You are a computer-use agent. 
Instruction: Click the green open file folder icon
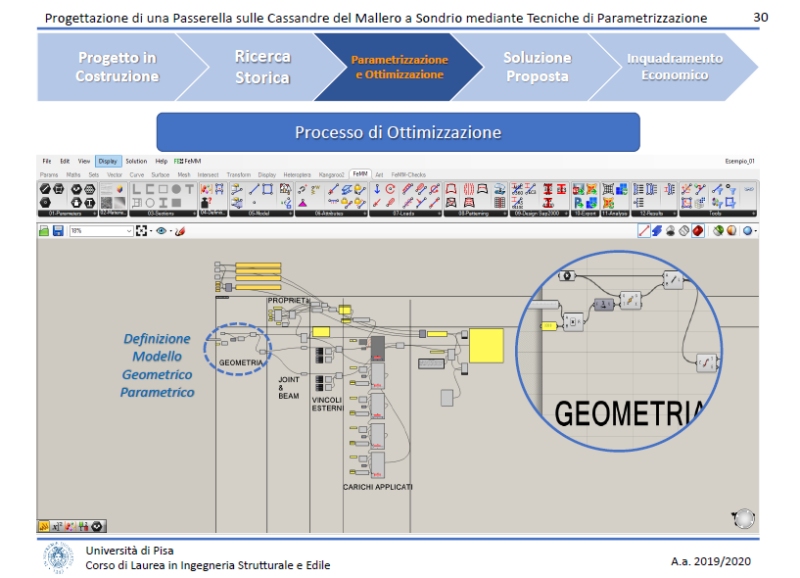[44, 231]
